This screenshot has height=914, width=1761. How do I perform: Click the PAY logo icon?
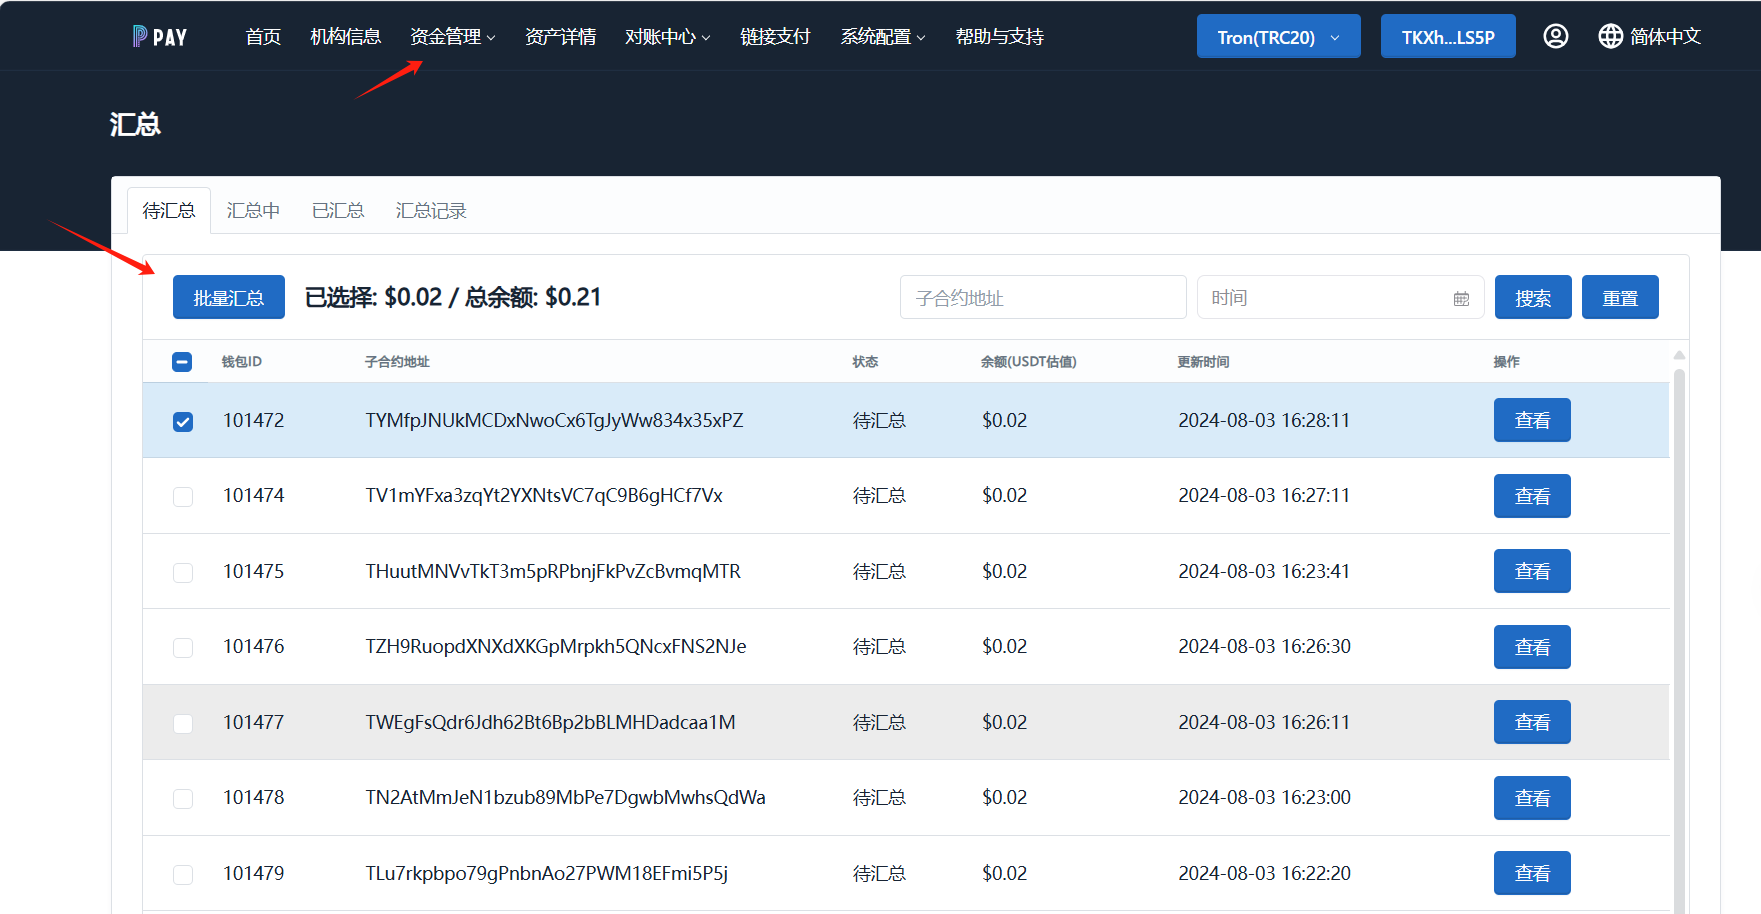159,37
